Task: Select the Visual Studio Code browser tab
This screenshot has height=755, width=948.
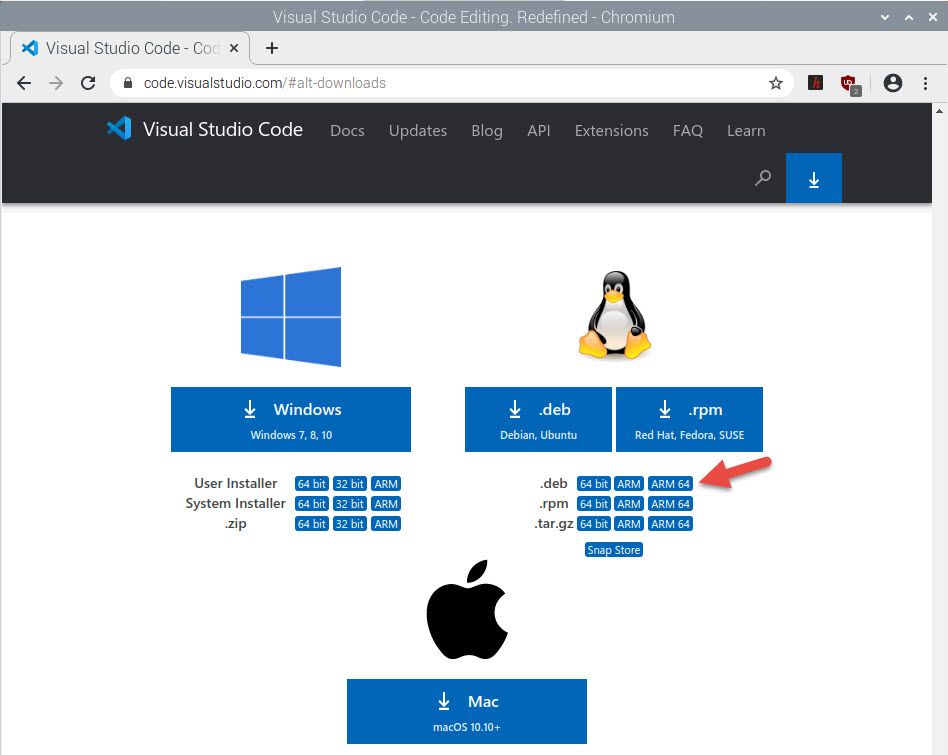Action: (x=130, y=48)
